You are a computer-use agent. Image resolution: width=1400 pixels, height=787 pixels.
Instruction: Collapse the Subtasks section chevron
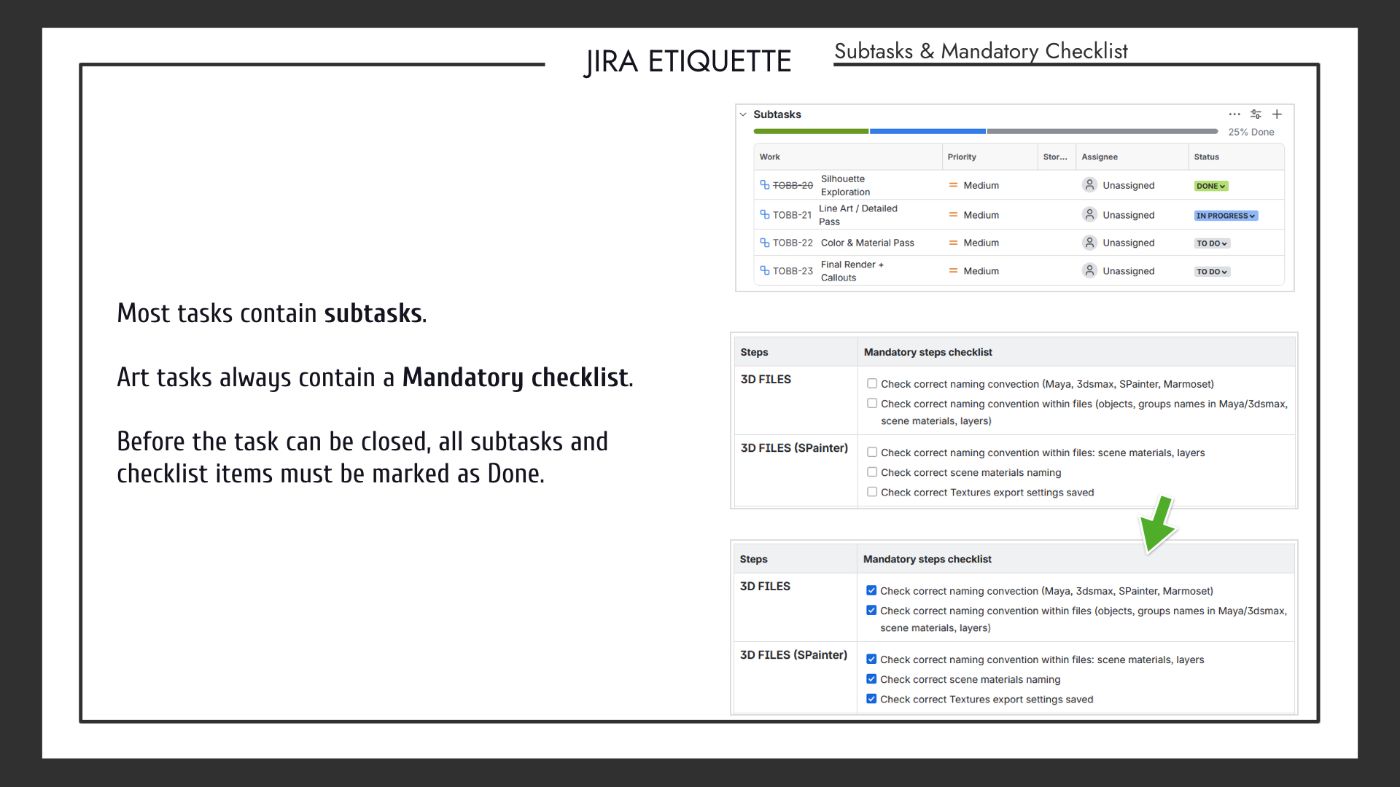[743, 114]
